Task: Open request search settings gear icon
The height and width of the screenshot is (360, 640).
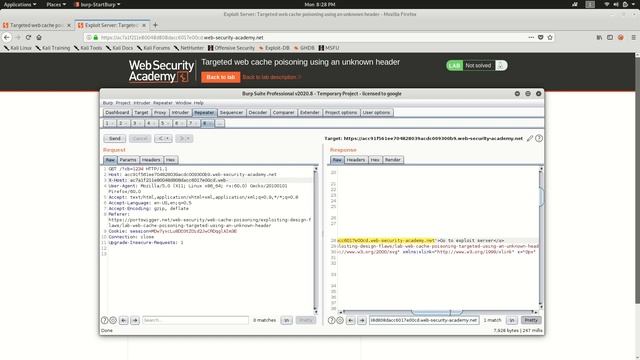Action: pyautogui.click(x=113, y=320)
